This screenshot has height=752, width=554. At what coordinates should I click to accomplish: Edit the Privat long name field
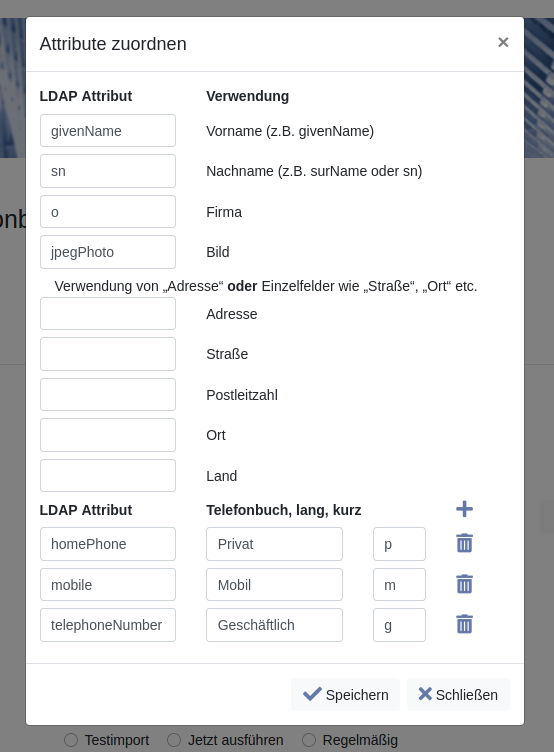274,544
